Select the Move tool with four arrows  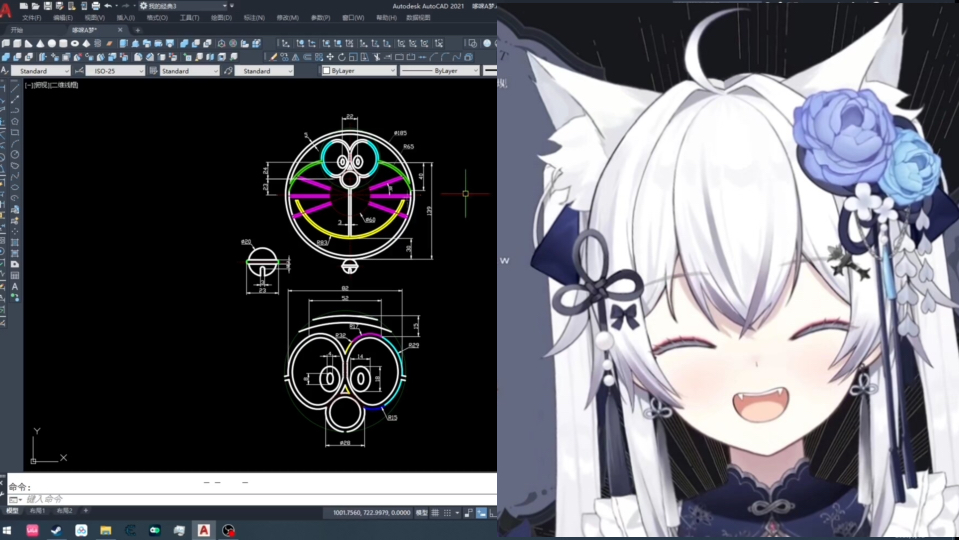(330, 57)
